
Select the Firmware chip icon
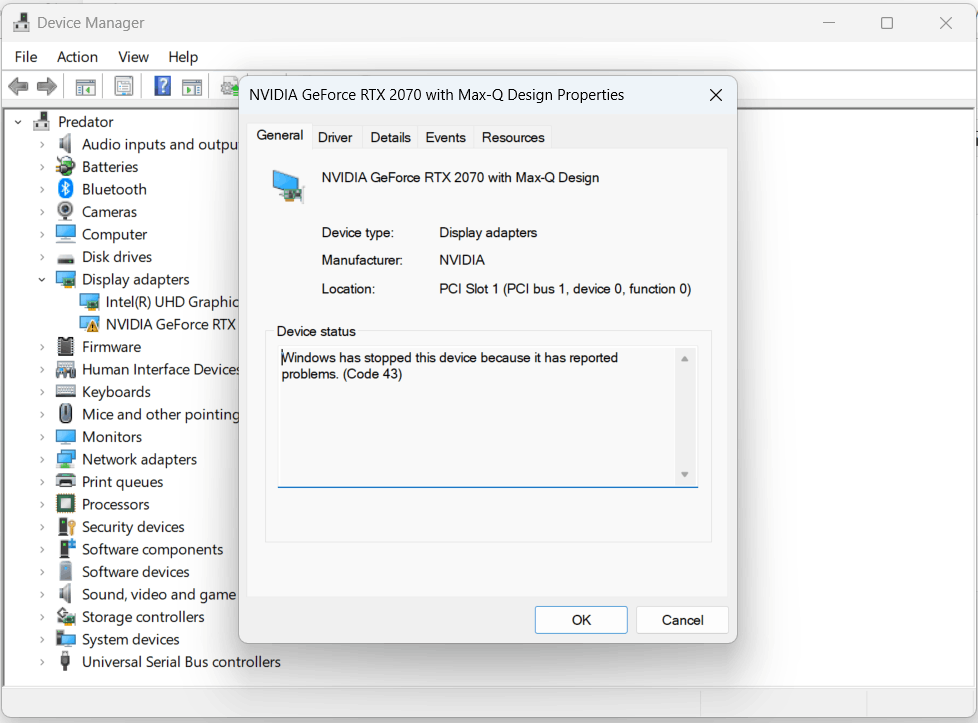pos(65,346)
